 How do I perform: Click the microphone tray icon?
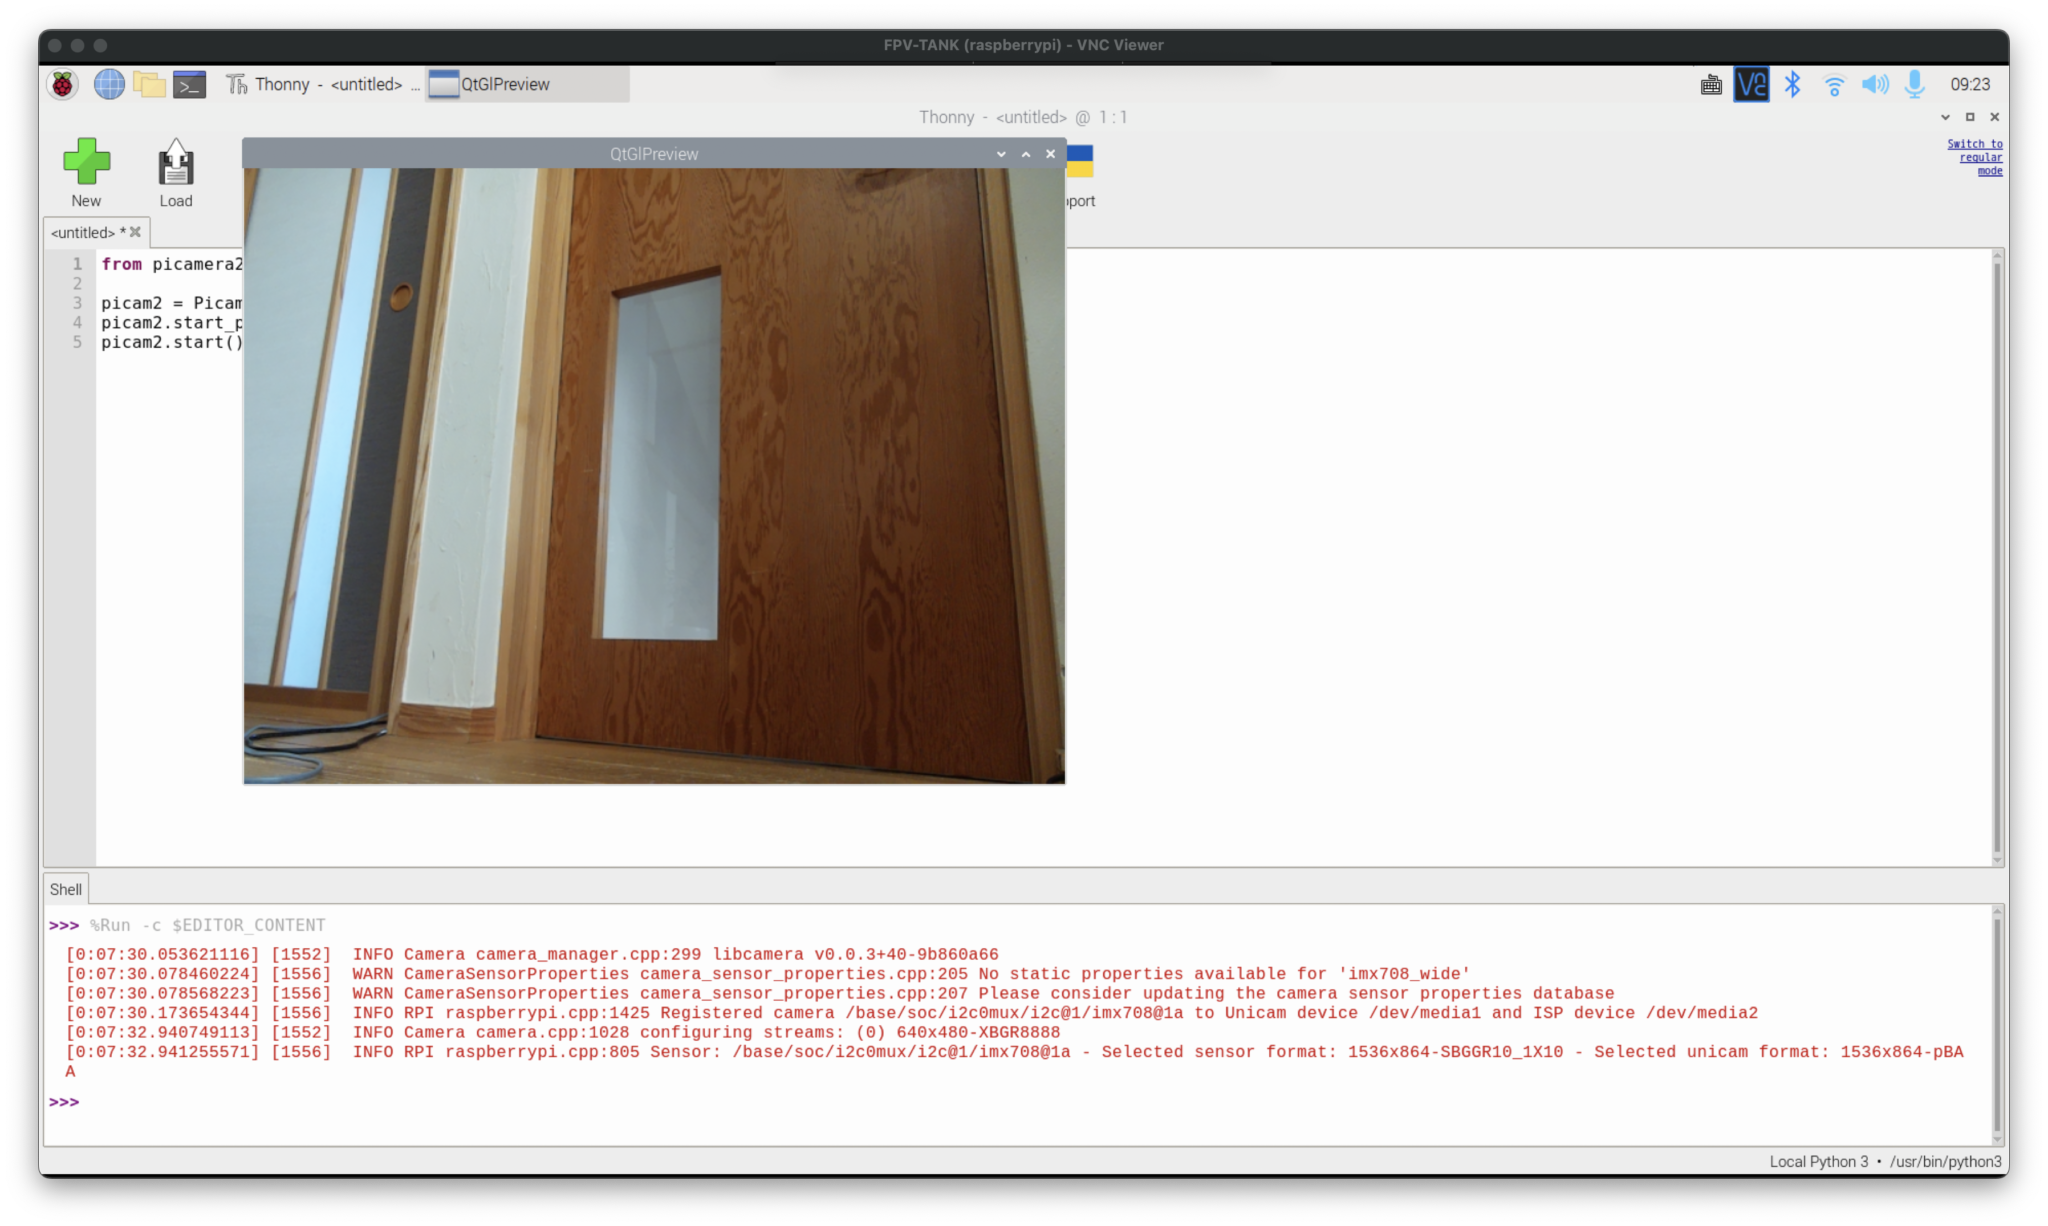click(x=1914, y=85)
